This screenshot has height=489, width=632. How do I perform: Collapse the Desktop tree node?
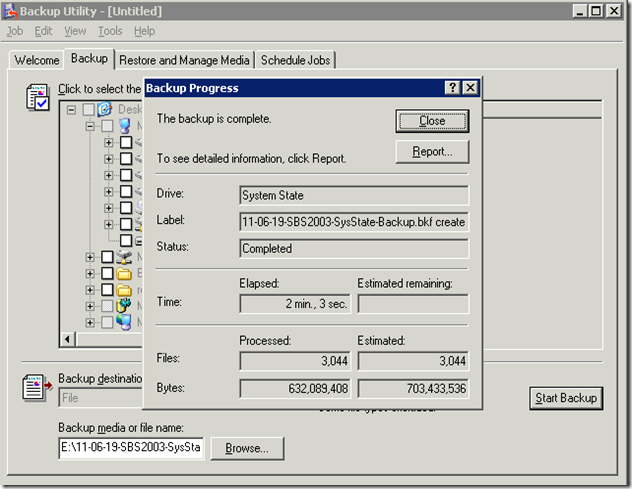71,110
